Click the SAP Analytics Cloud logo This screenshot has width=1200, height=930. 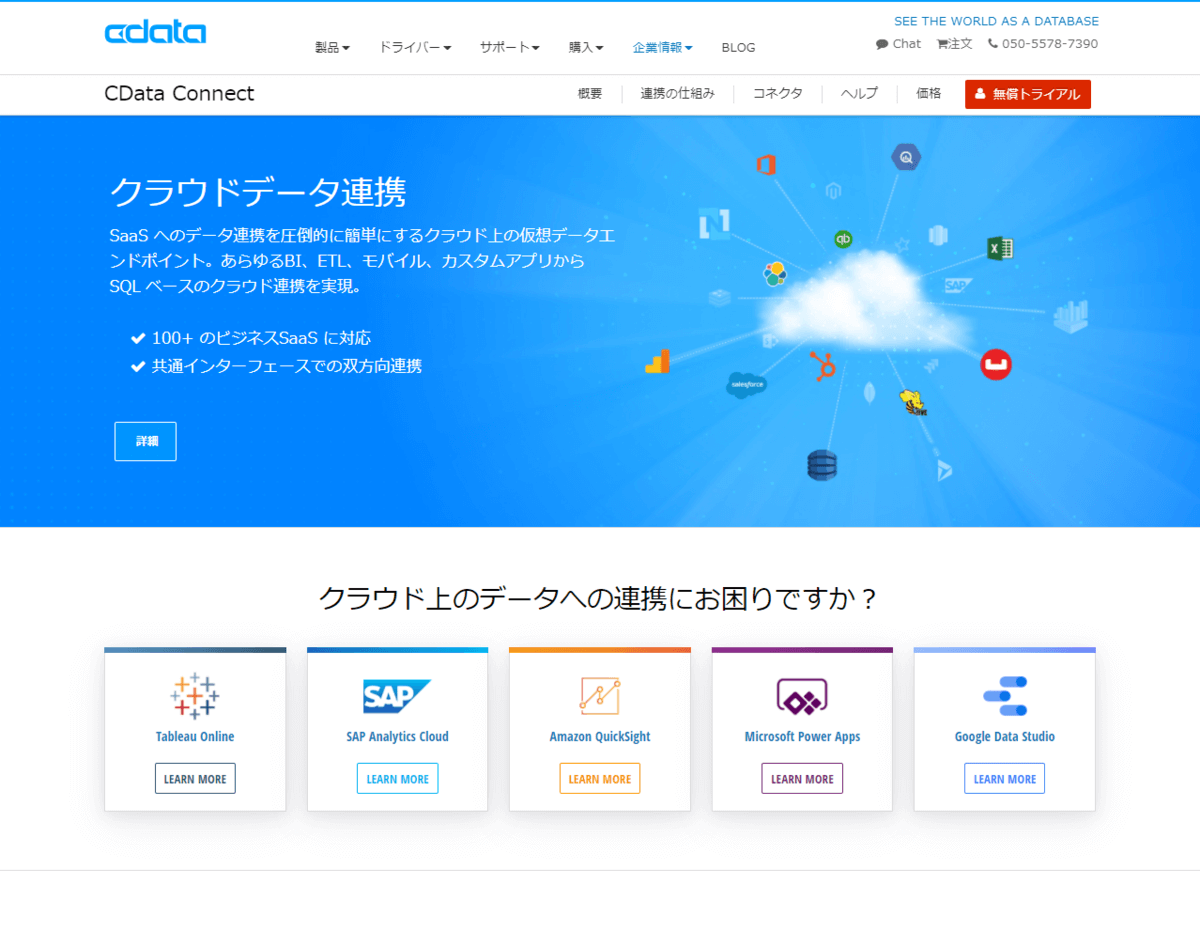pos(397,696)
